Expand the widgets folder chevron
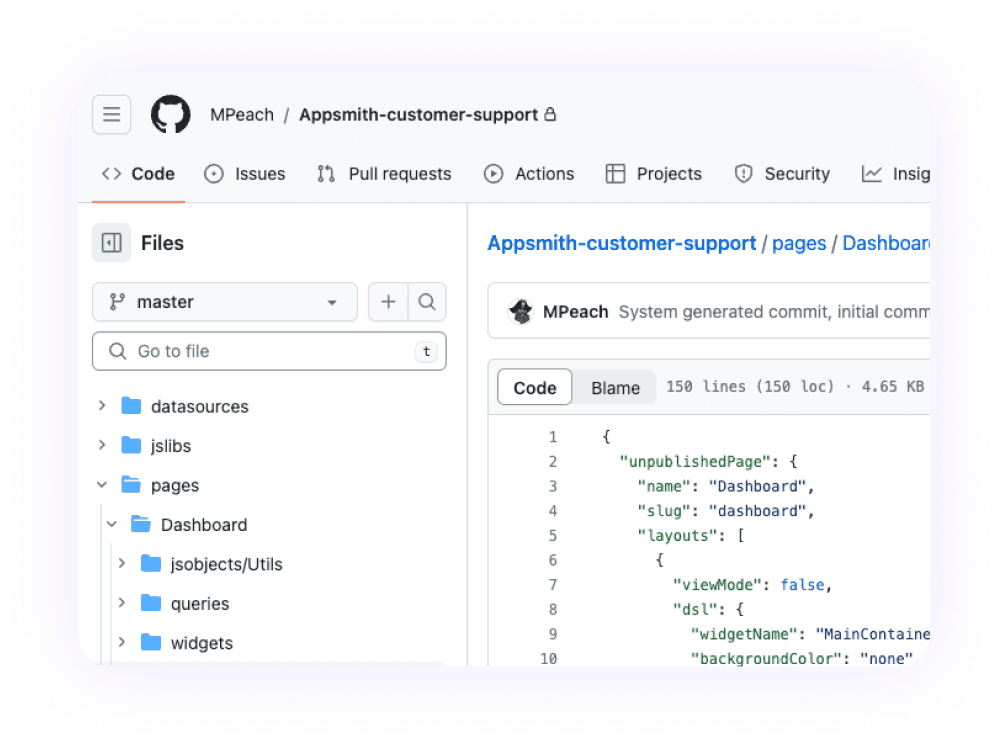 pos(122,643)
